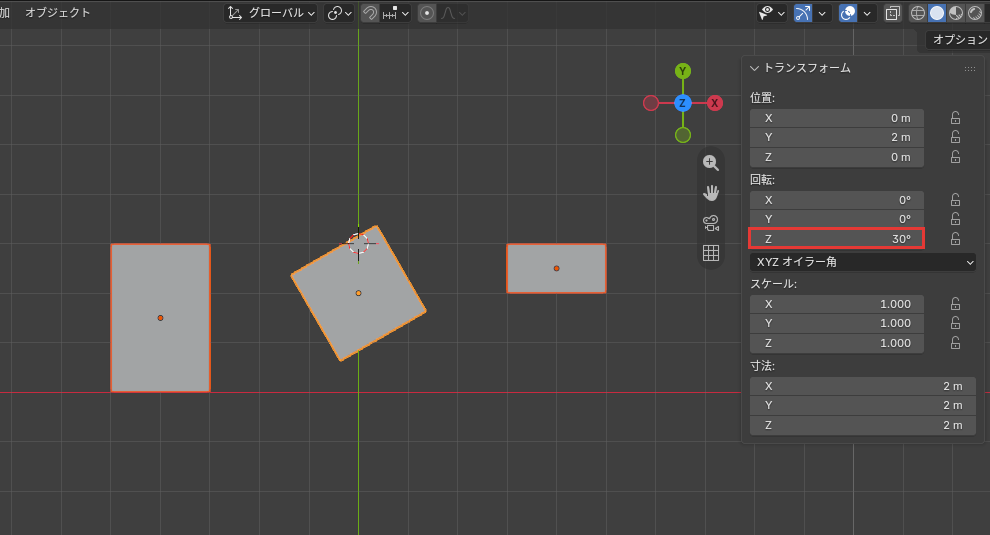This screenshot has width=990, height=535.
Task: Toggle lock for location Y
Action: coord(955,137)
